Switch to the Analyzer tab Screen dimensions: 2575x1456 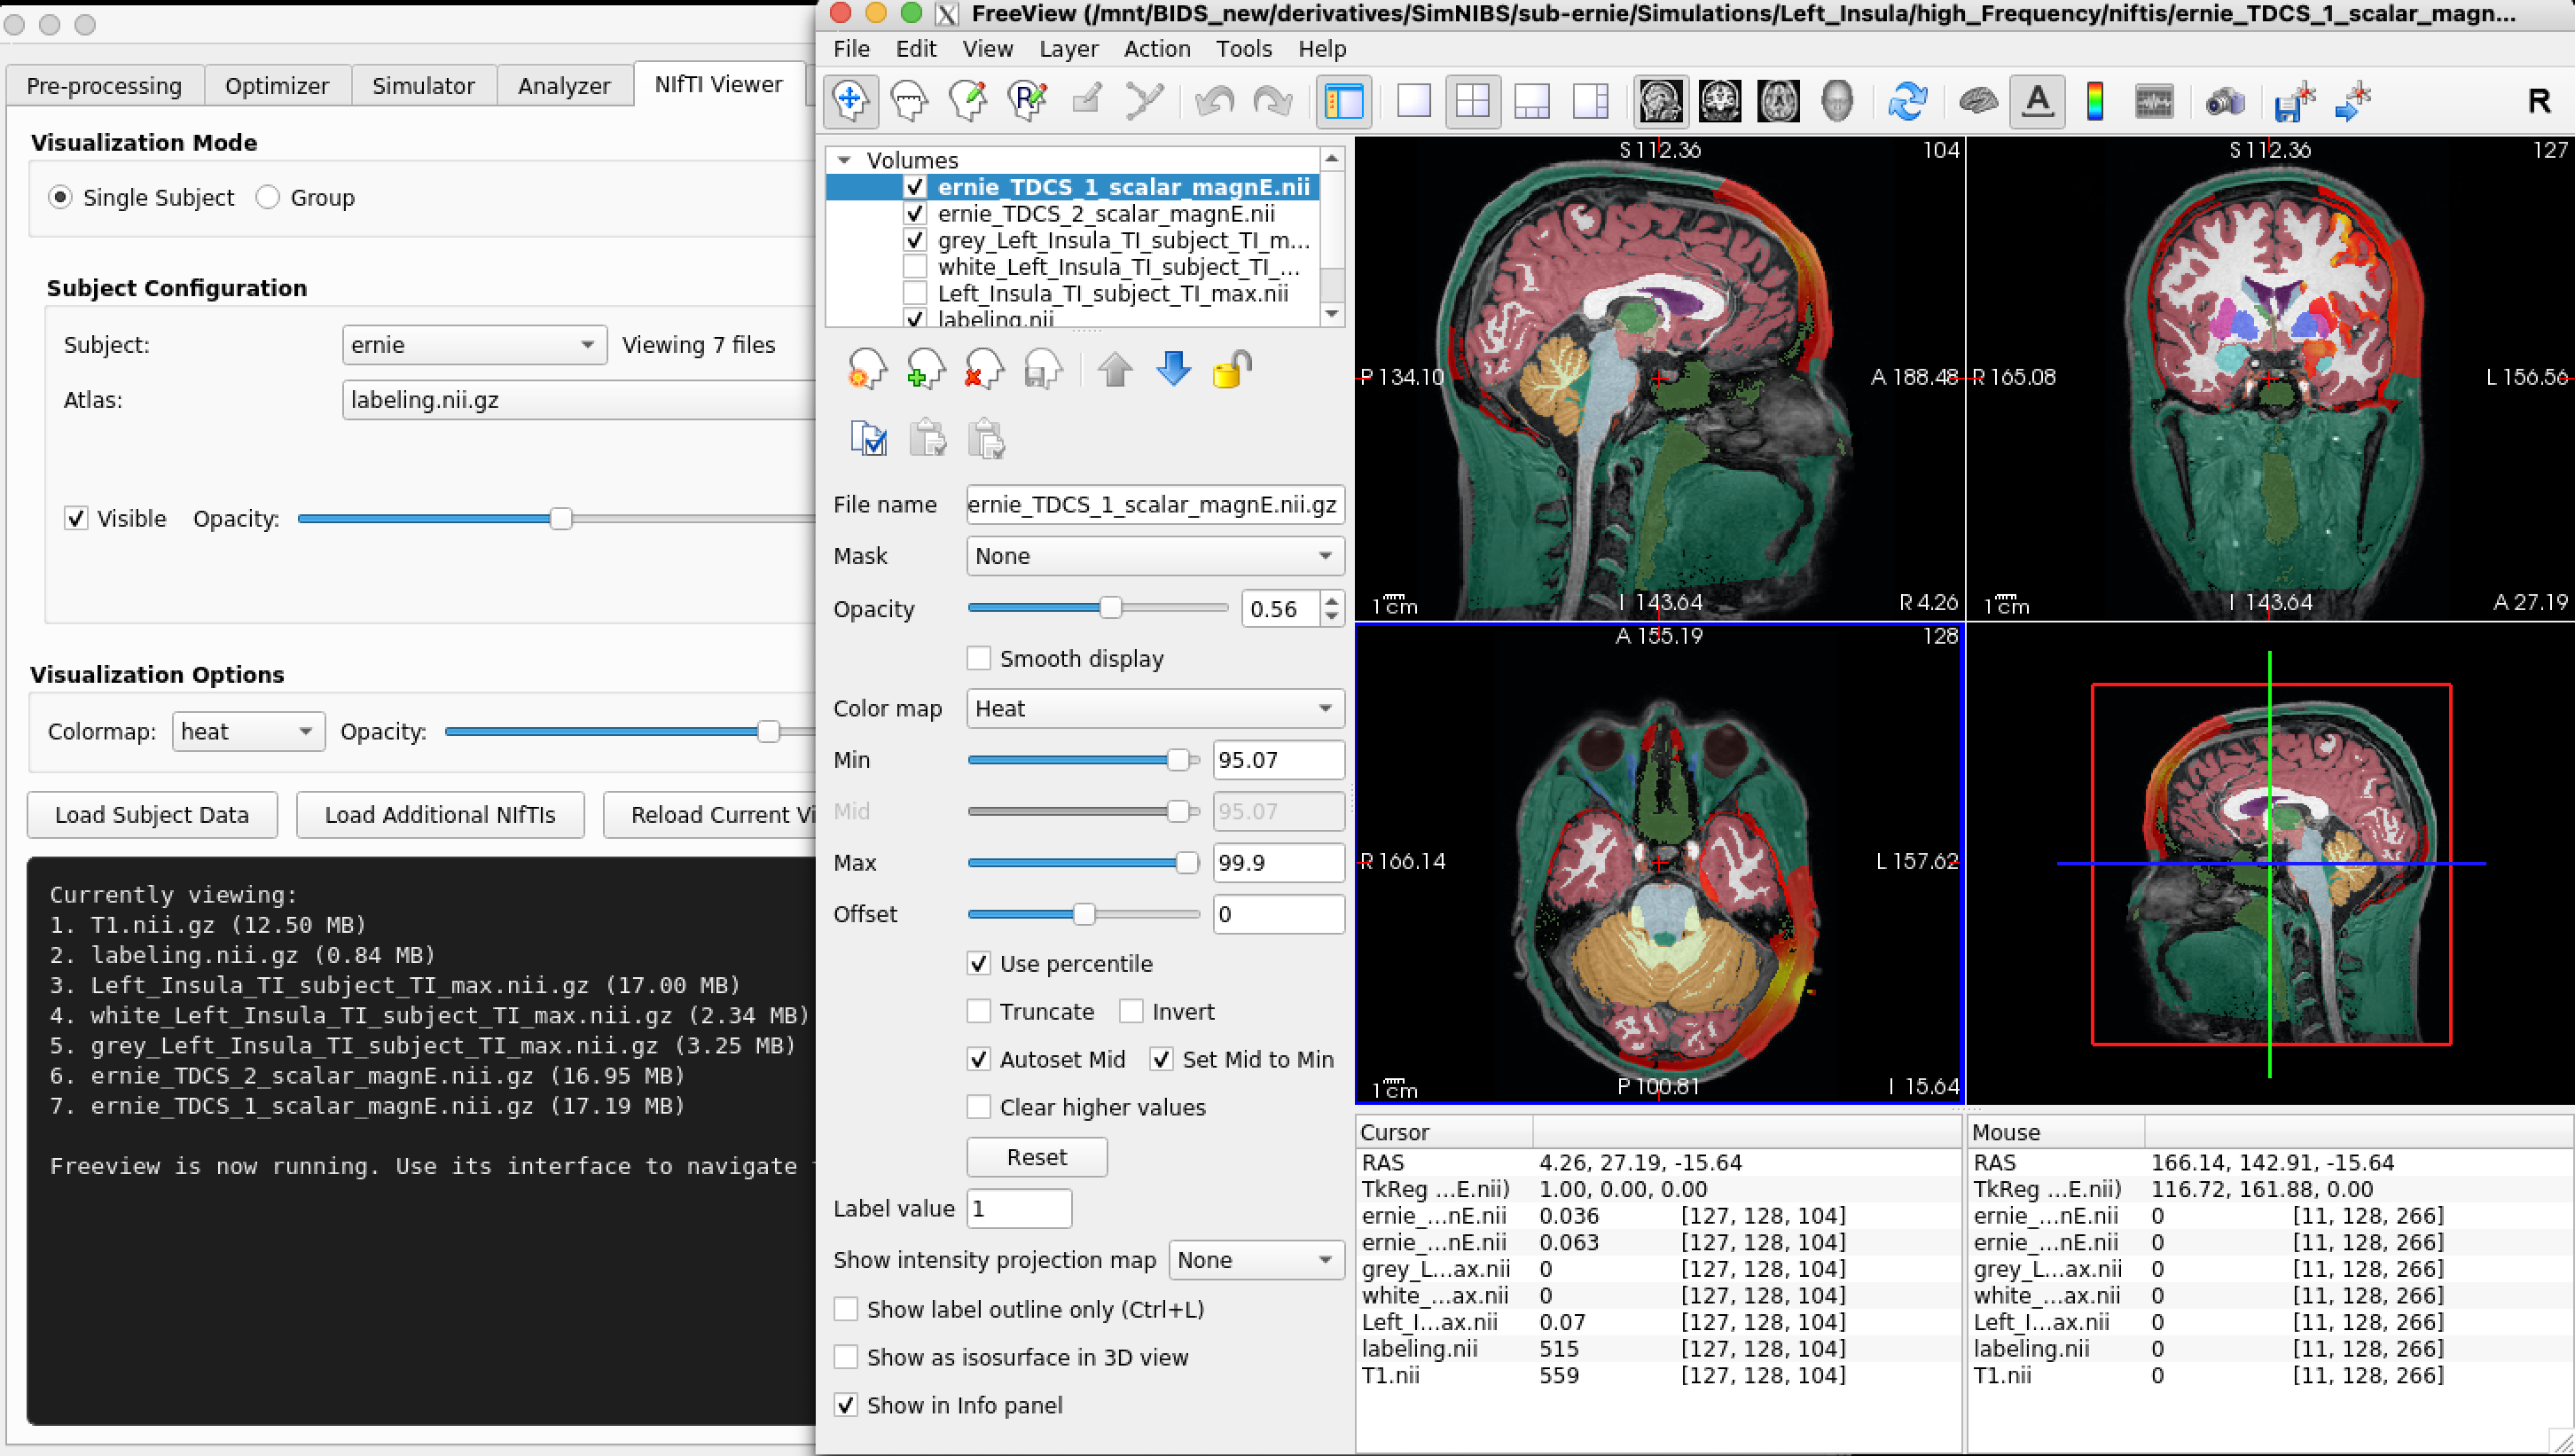[563, 86]
